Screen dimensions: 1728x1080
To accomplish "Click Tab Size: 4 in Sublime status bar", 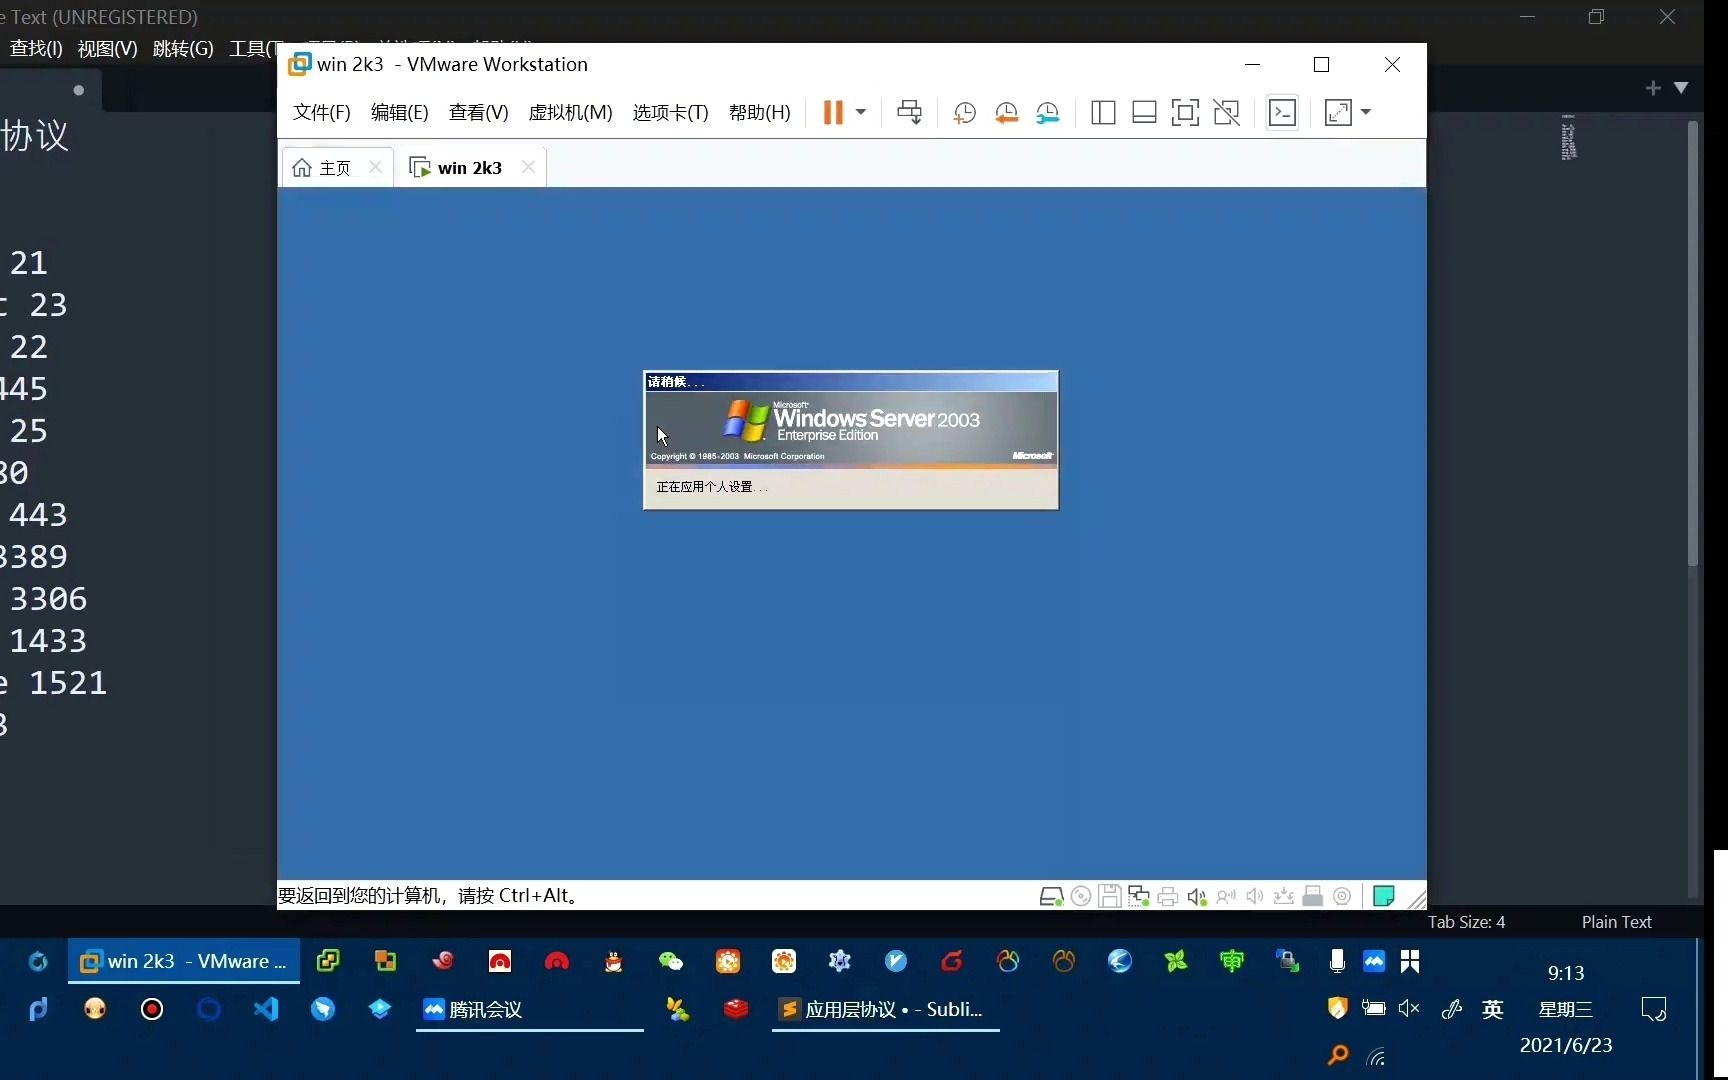I will [x=1466, y=922].
